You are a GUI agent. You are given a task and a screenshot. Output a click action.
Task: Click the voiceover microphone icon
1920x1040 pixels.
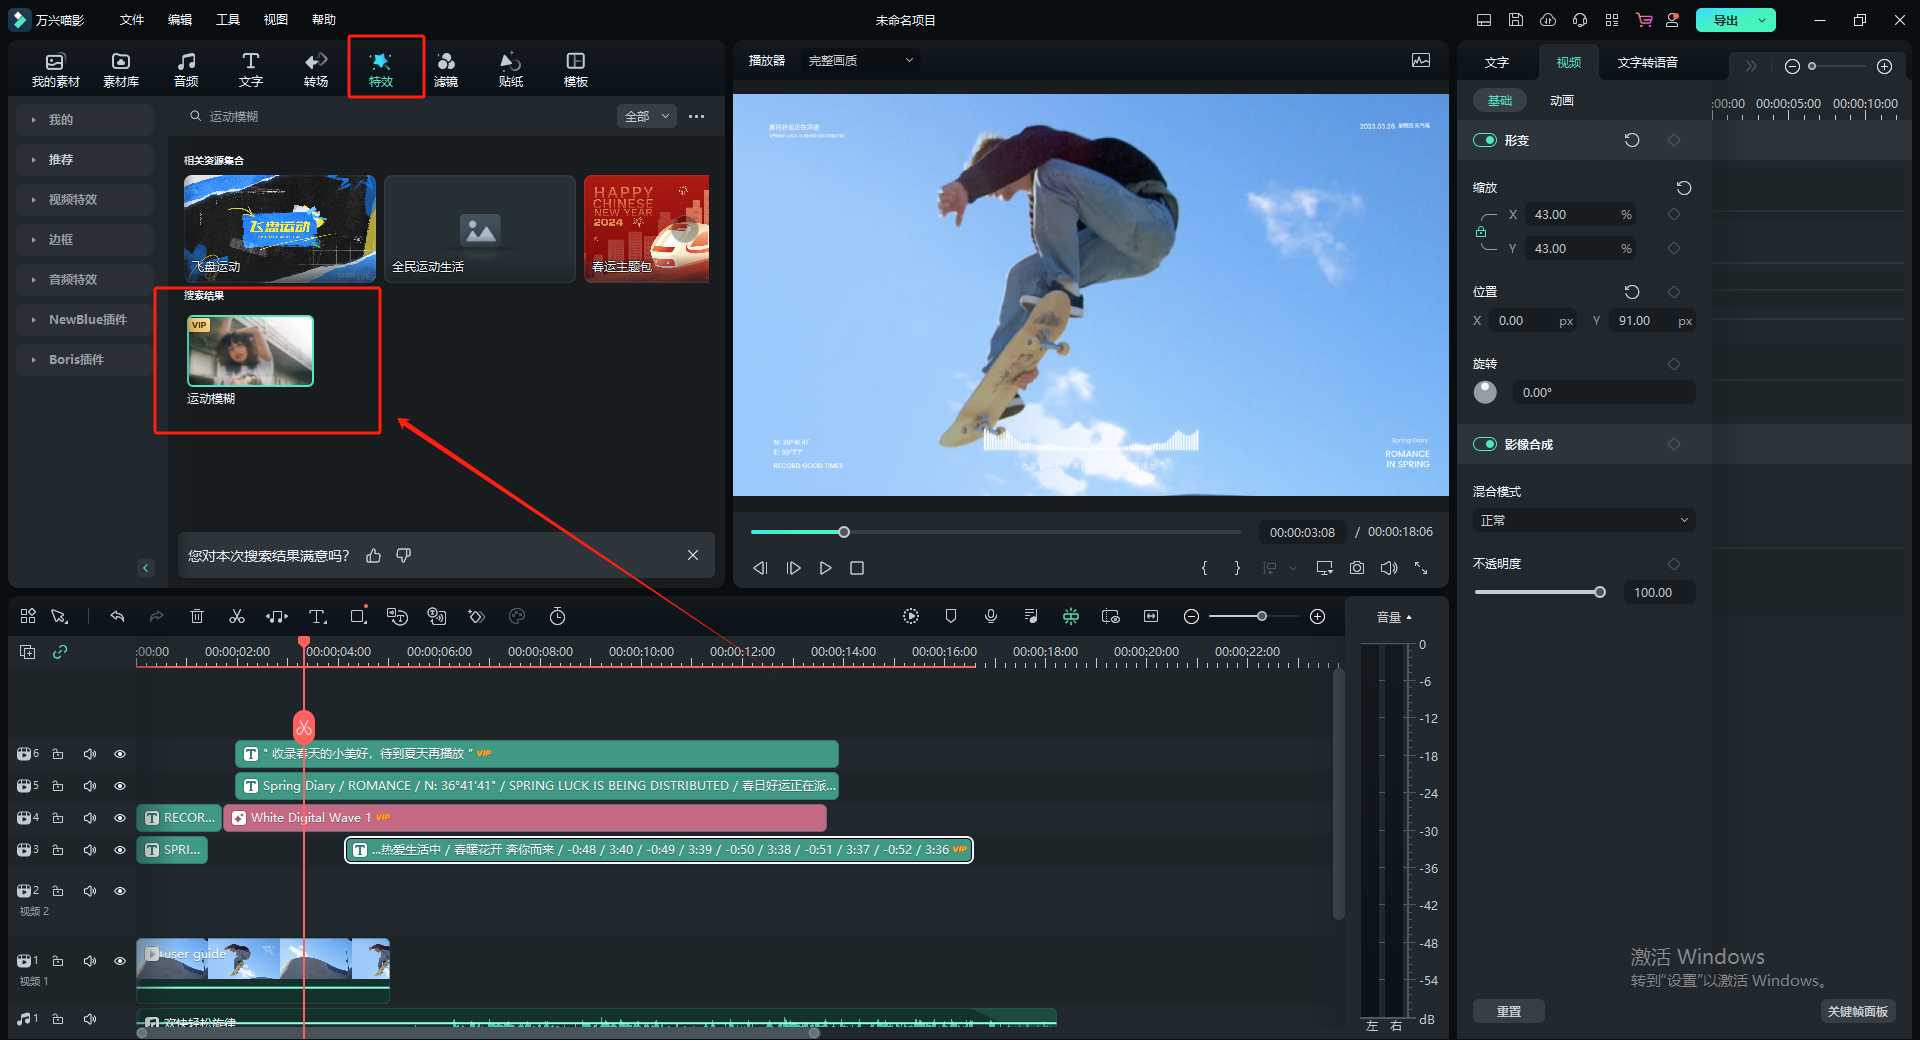pyautogui.click(x=990, y=616)
